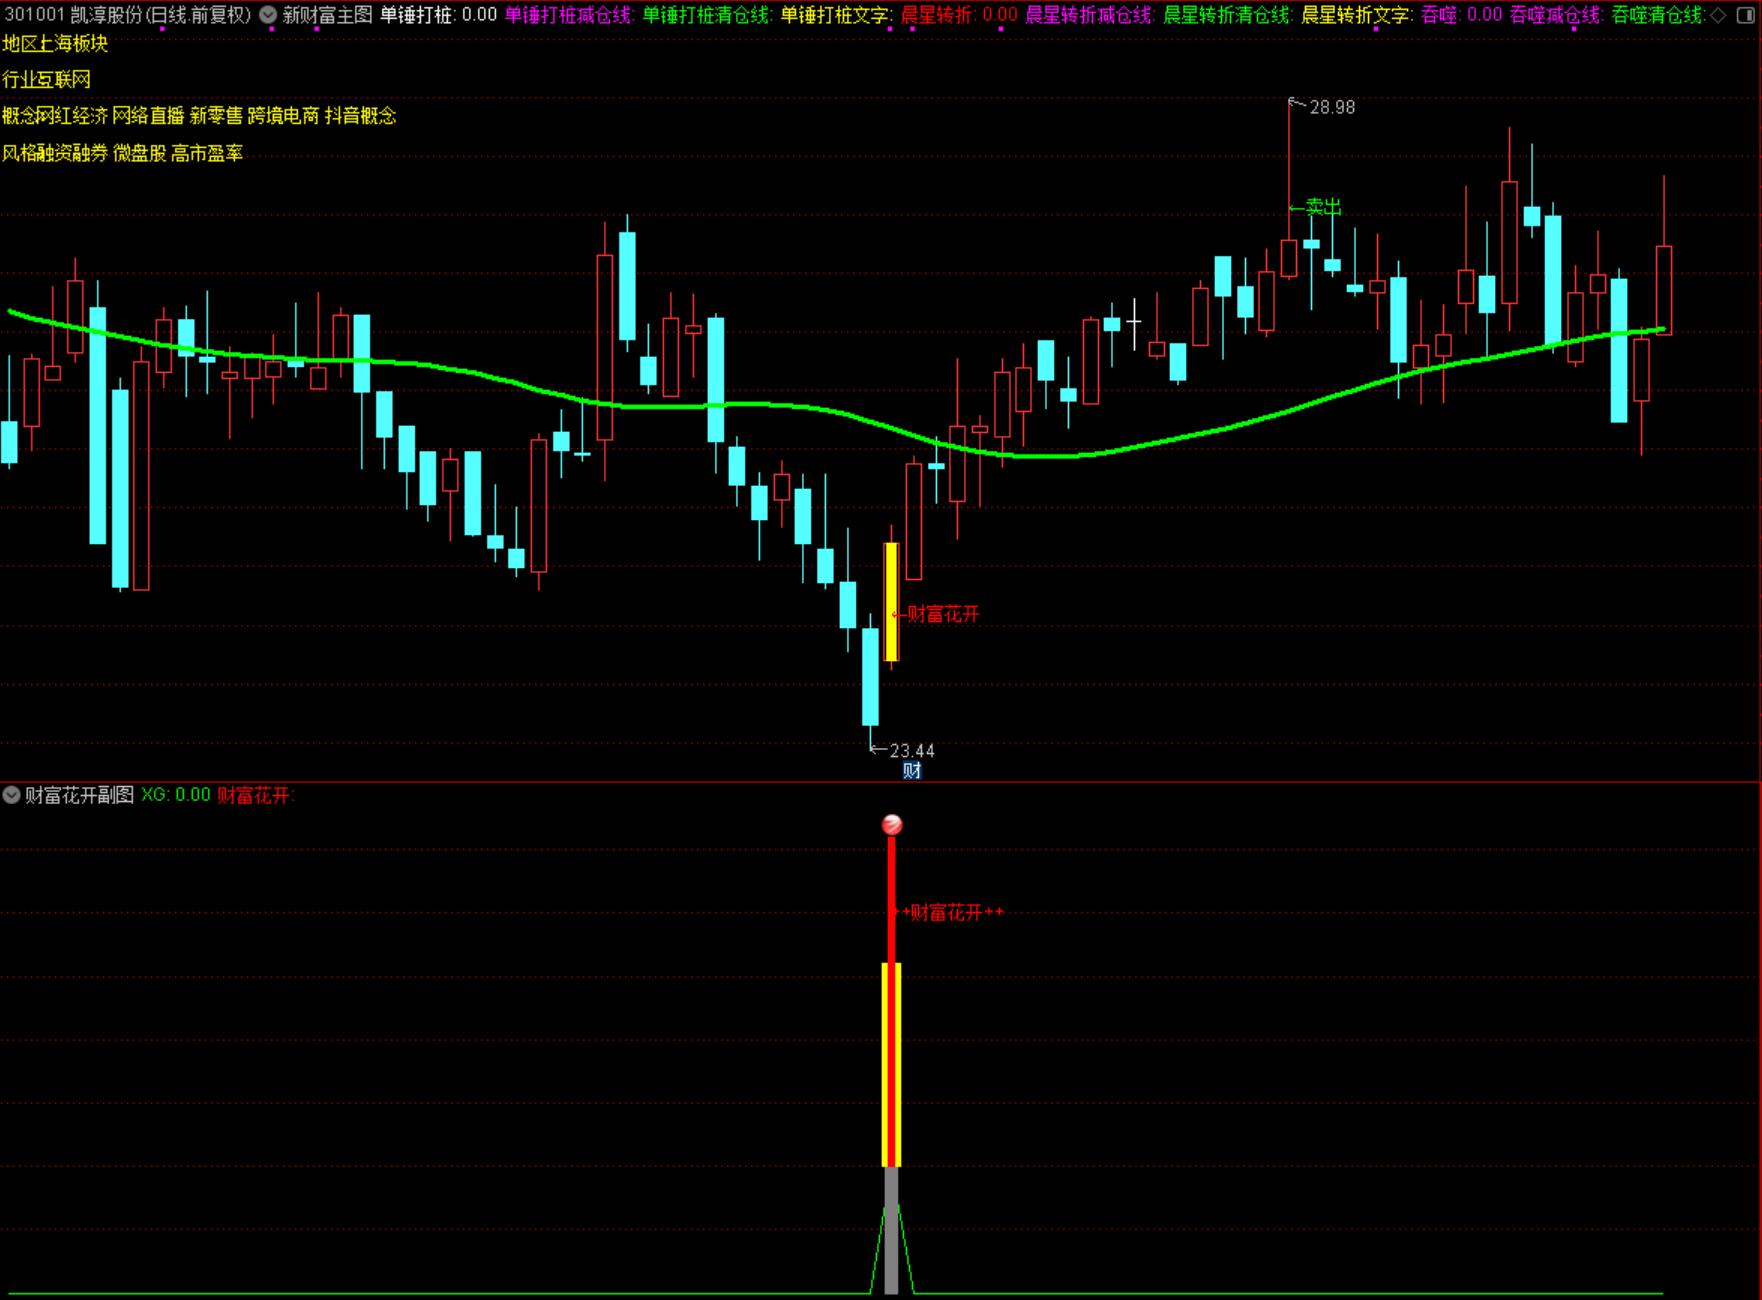Open the main chart indicator dropdown arrow
1762x1300 pixels.
click(268, 15)
